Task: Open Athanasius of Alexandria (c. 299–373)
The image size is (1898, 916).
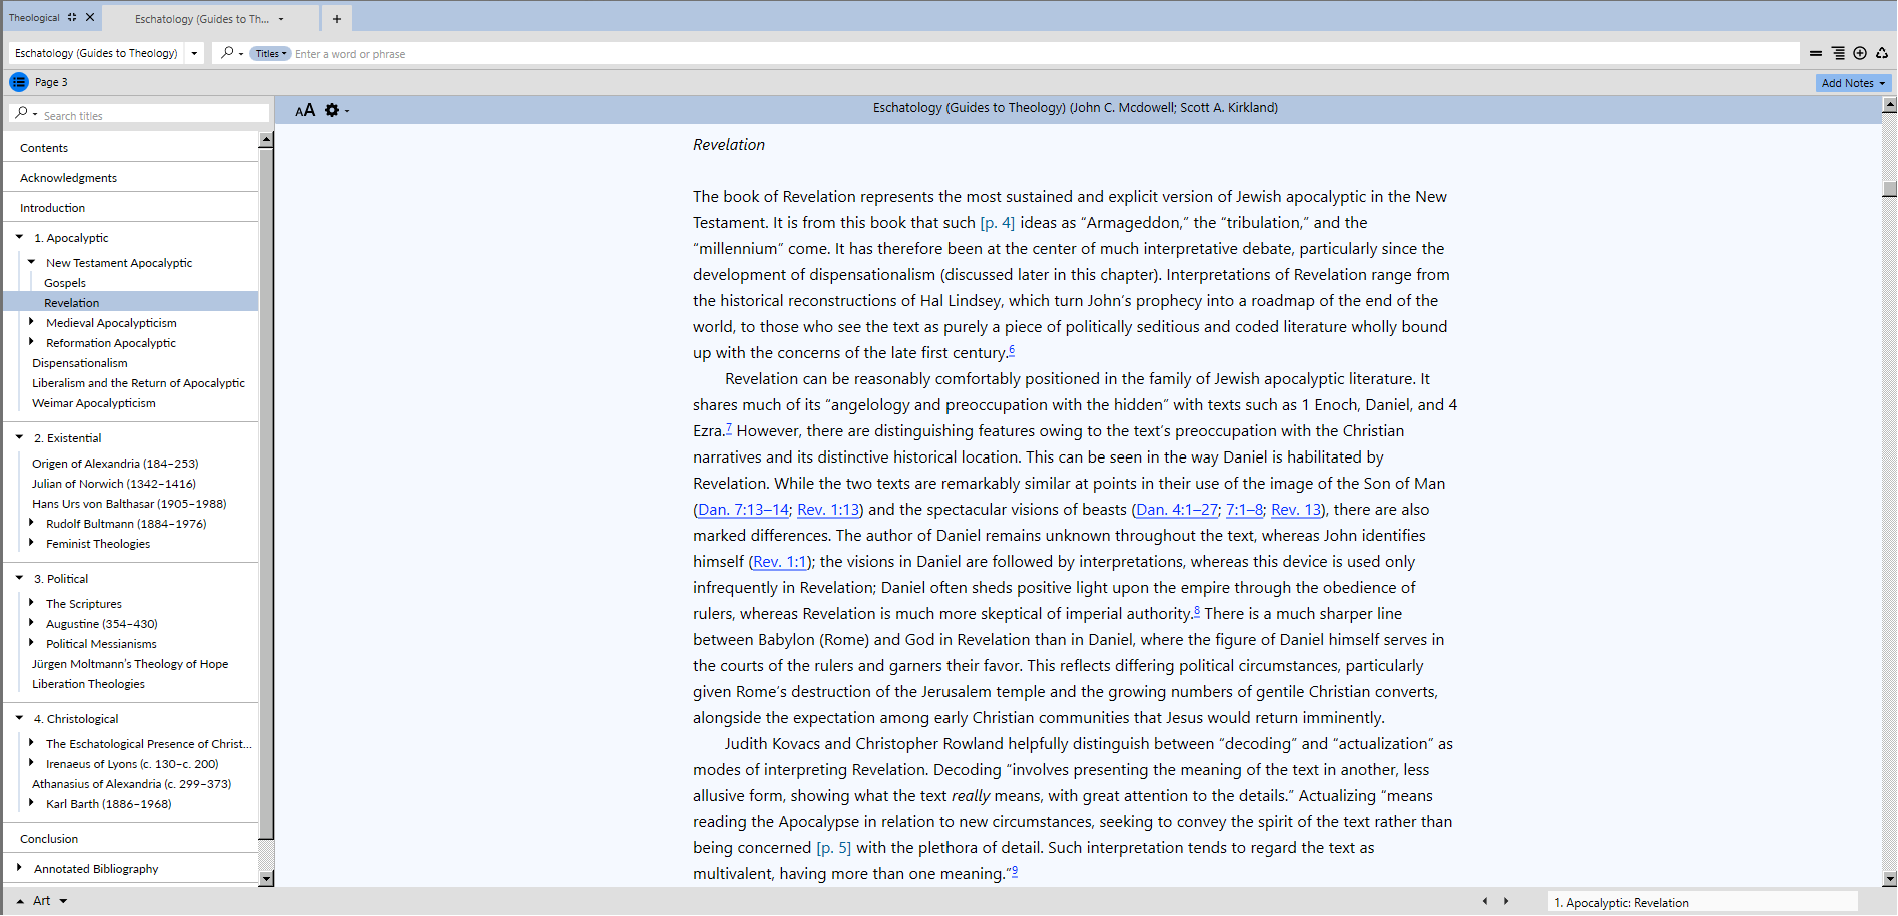Action: tap(131, 784)
